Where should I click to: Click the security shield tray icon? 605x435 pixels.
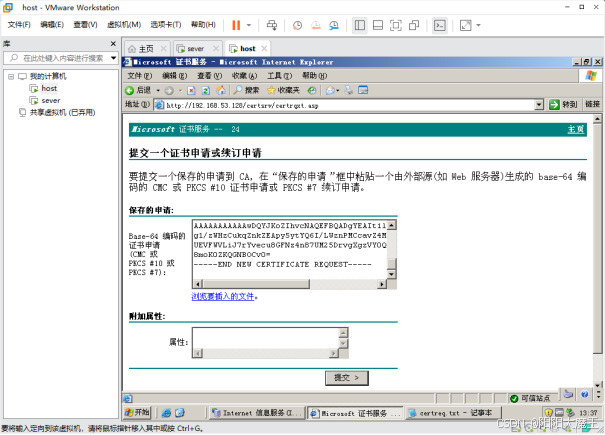tap(548, 413)
